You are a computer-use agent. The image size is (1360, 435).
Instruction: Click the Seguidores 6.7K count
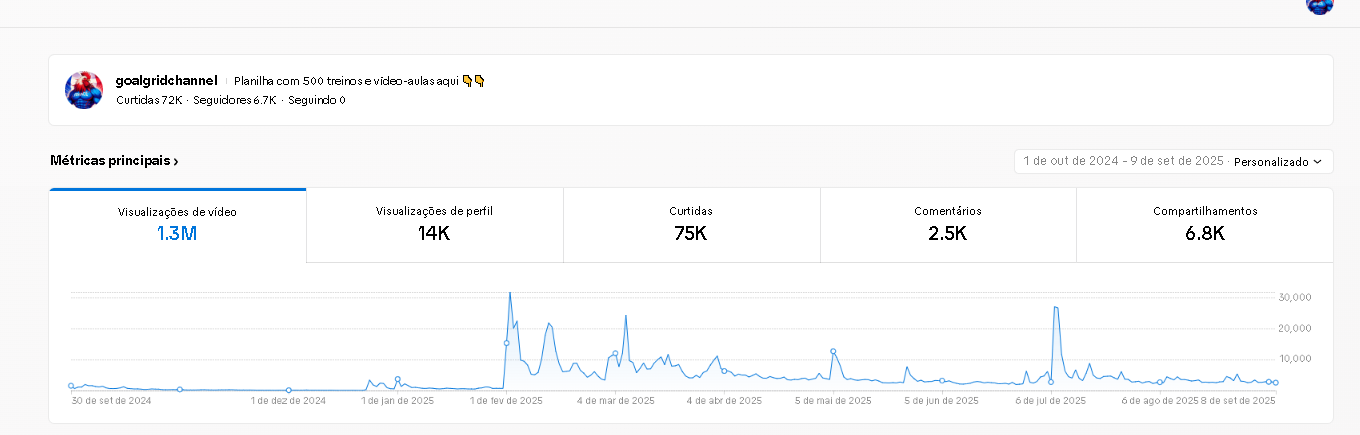click(234, 100)
